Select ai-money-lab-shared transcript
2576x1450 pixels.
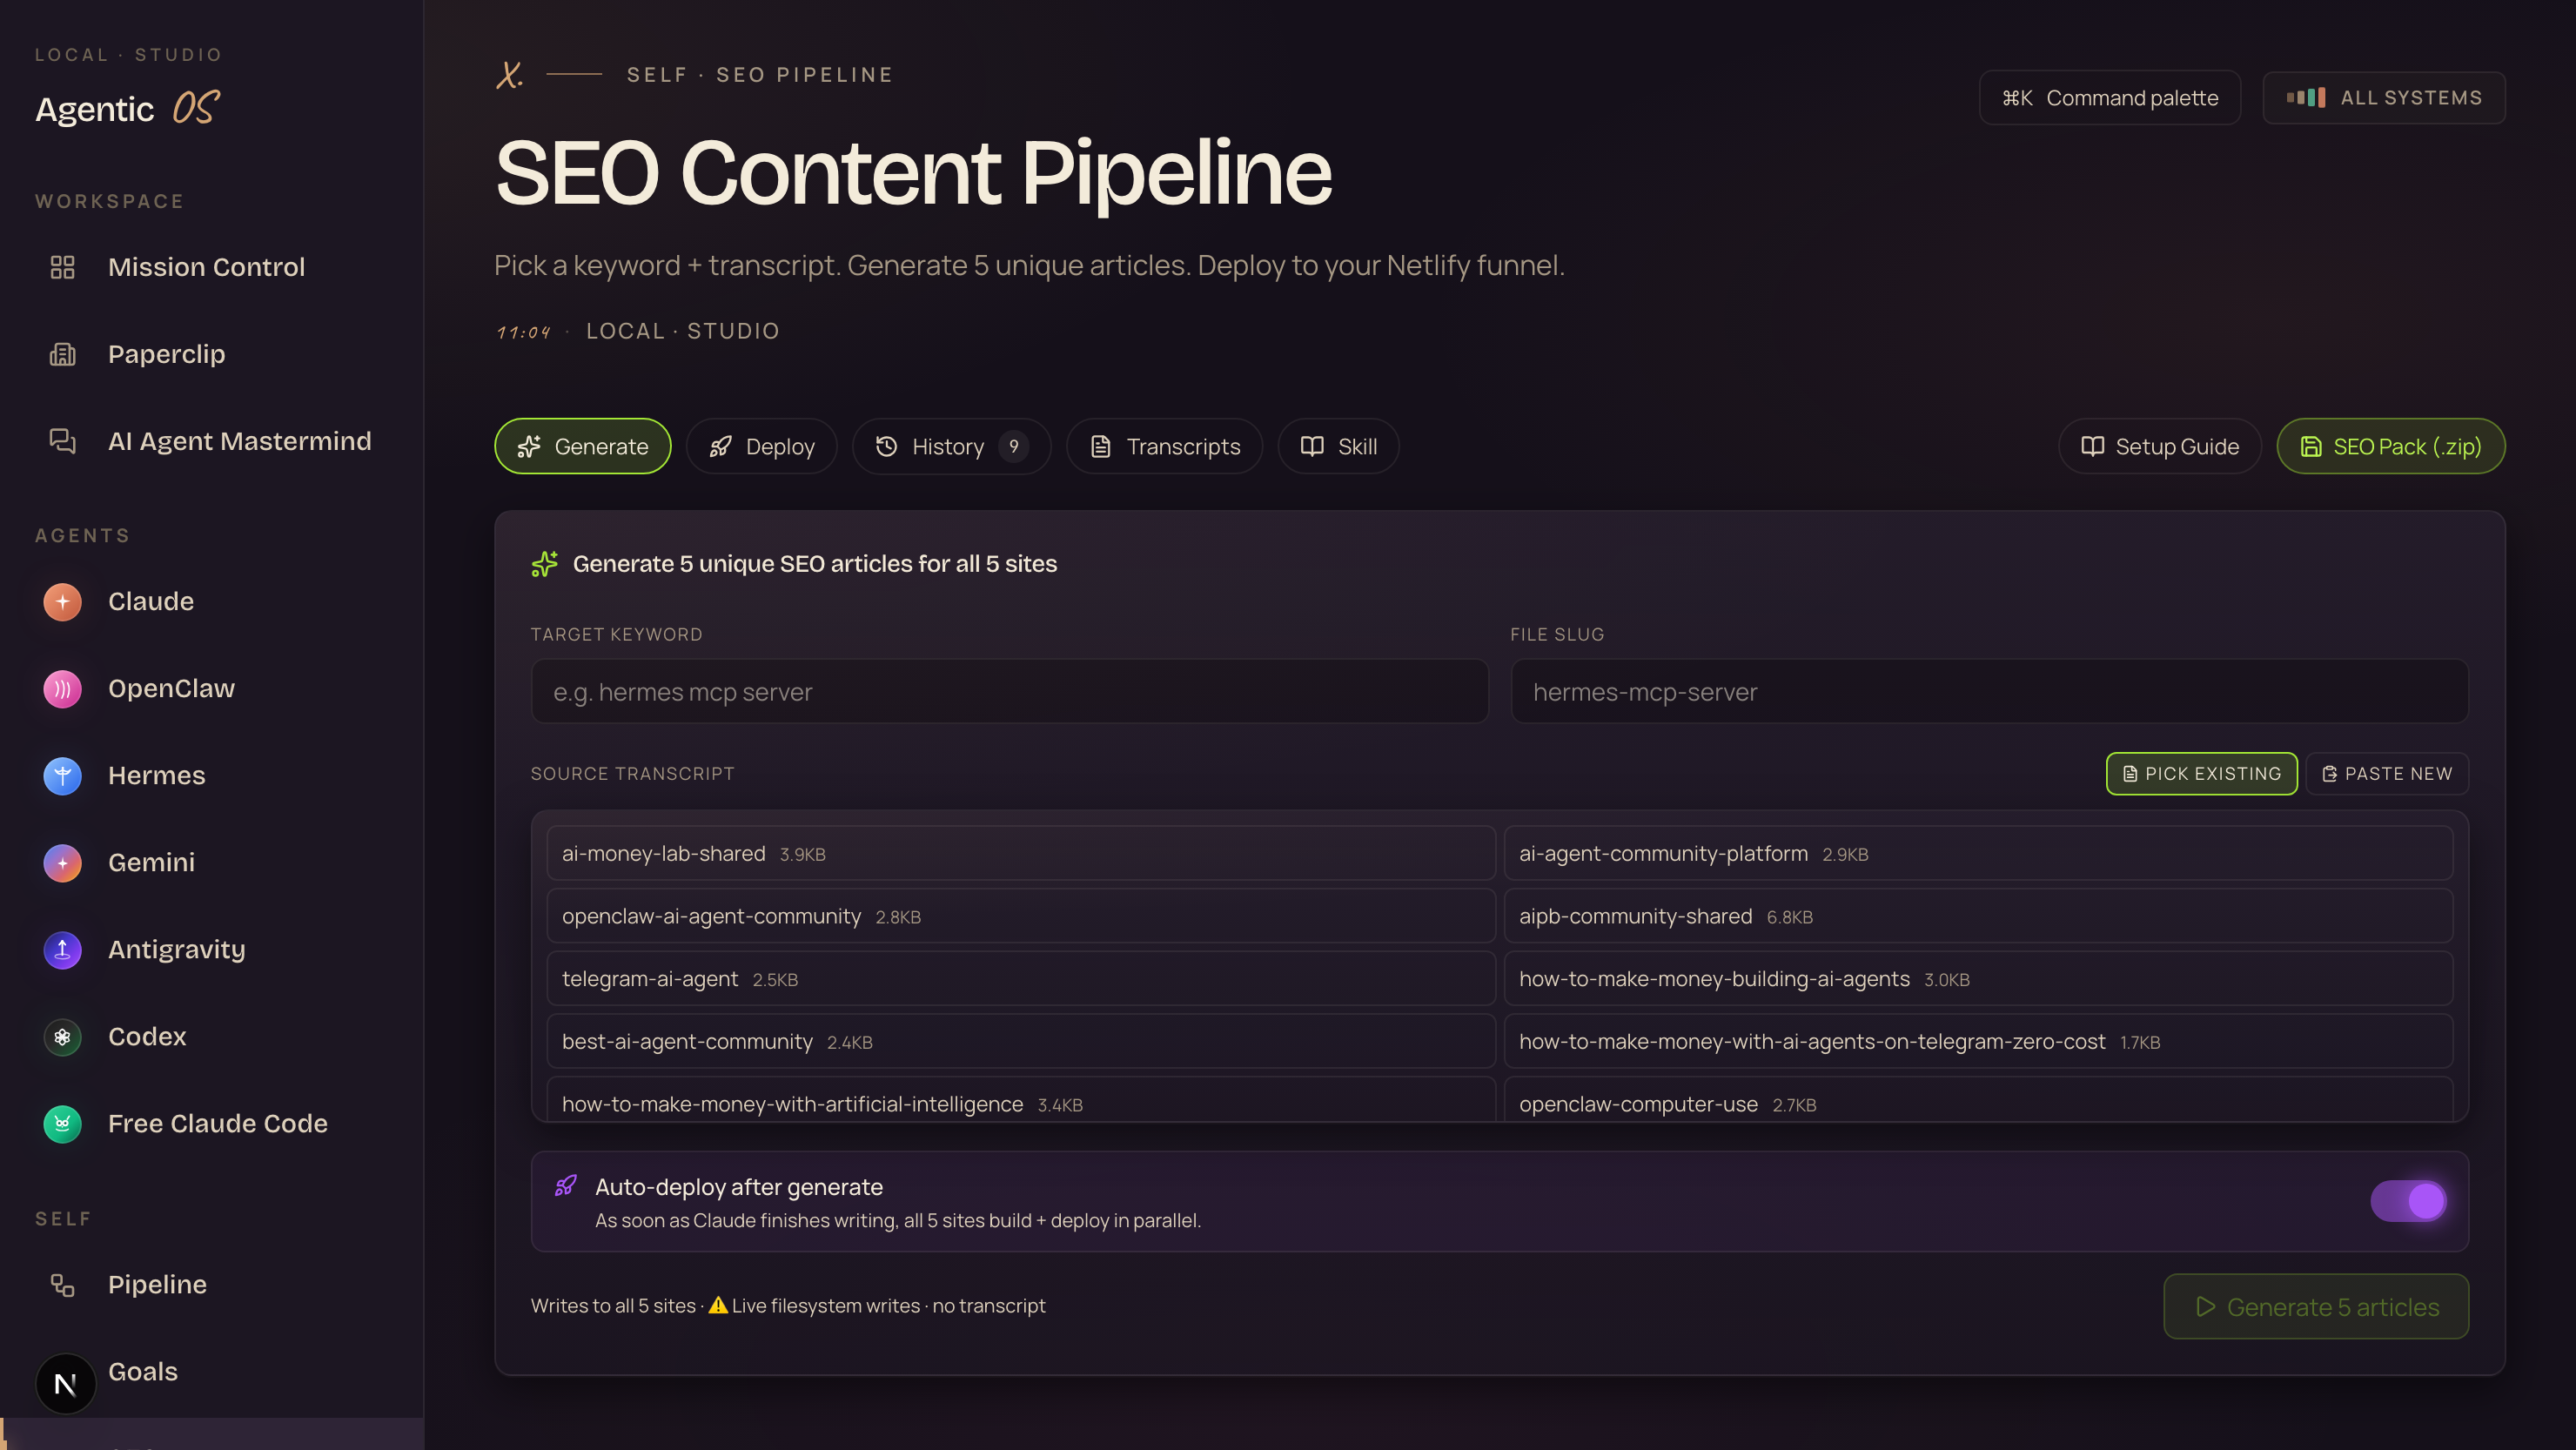click(1020, 854)
